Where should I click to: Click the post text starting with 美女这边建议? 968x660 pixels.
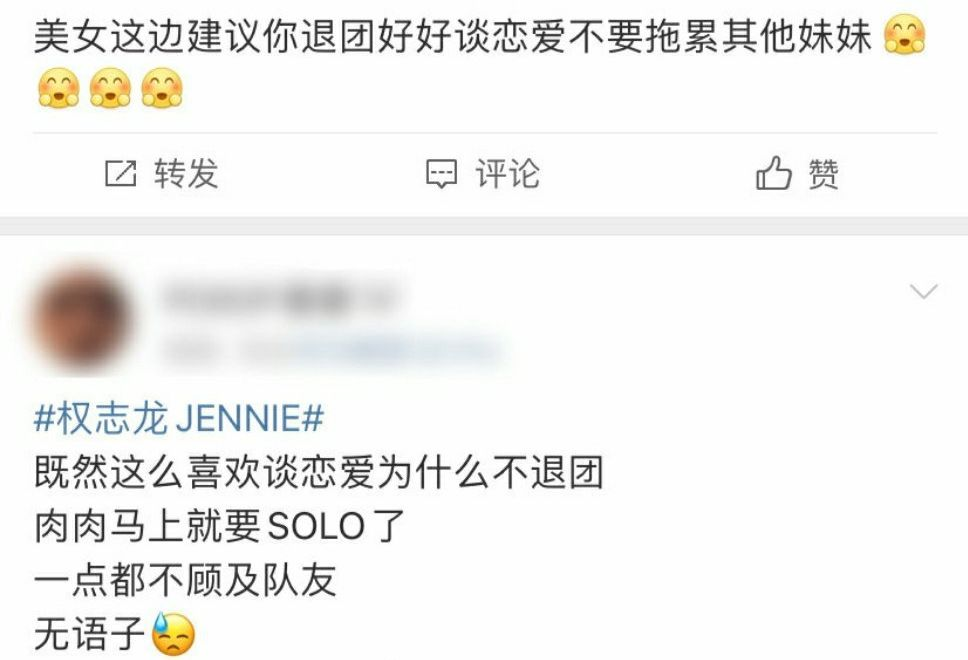[x=452, y=36]
